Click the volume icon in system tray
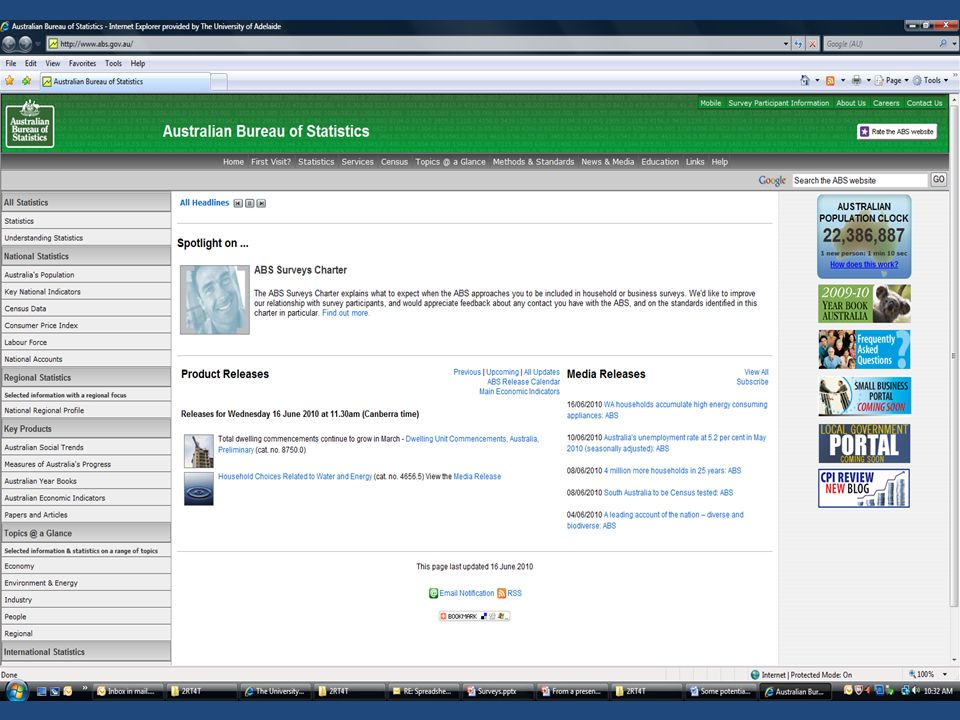This screenshot has height=720, width=960. click(x=917, y=691)
